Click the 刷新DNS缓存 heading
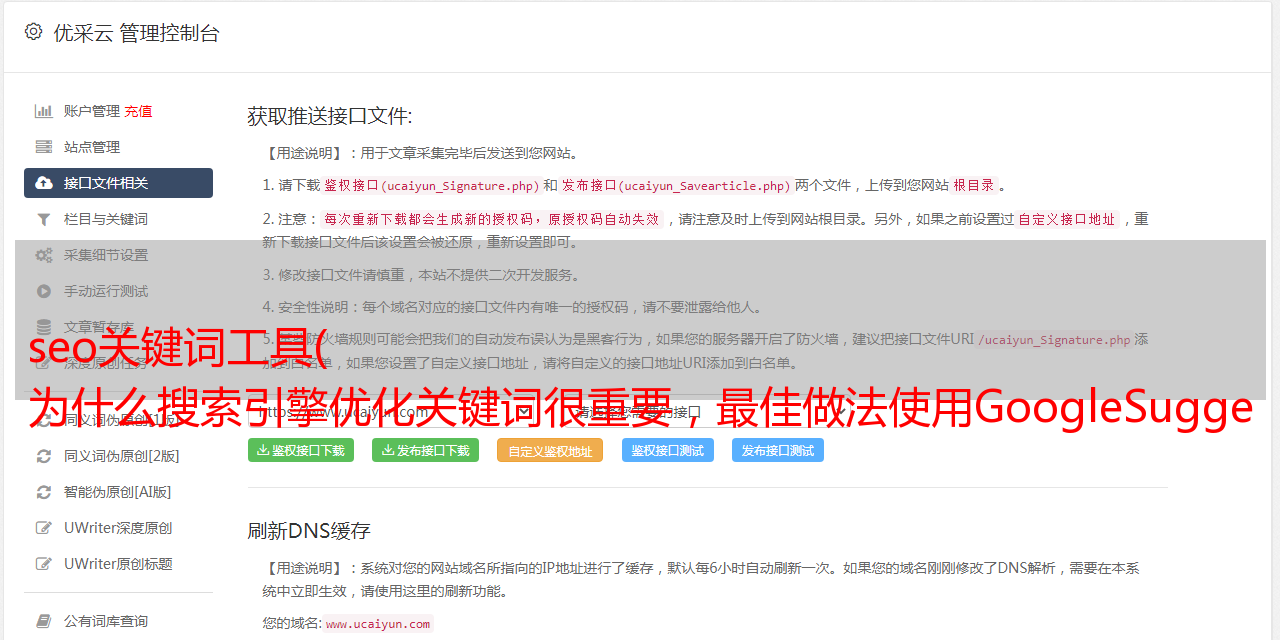The image size is (1280, 640). pos(310,531)
